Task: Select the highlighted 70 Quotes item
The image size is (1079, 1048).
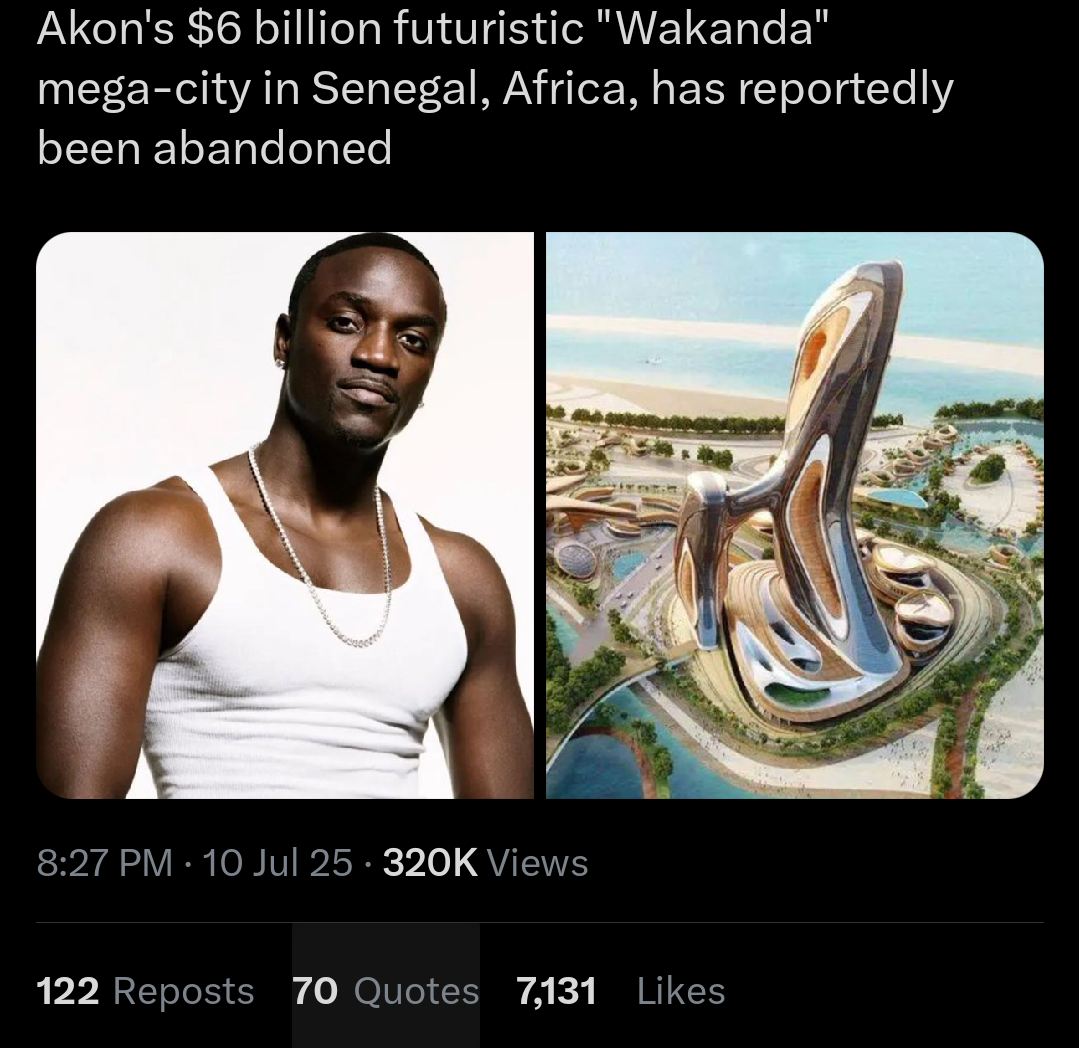Action: coord(385,986)
